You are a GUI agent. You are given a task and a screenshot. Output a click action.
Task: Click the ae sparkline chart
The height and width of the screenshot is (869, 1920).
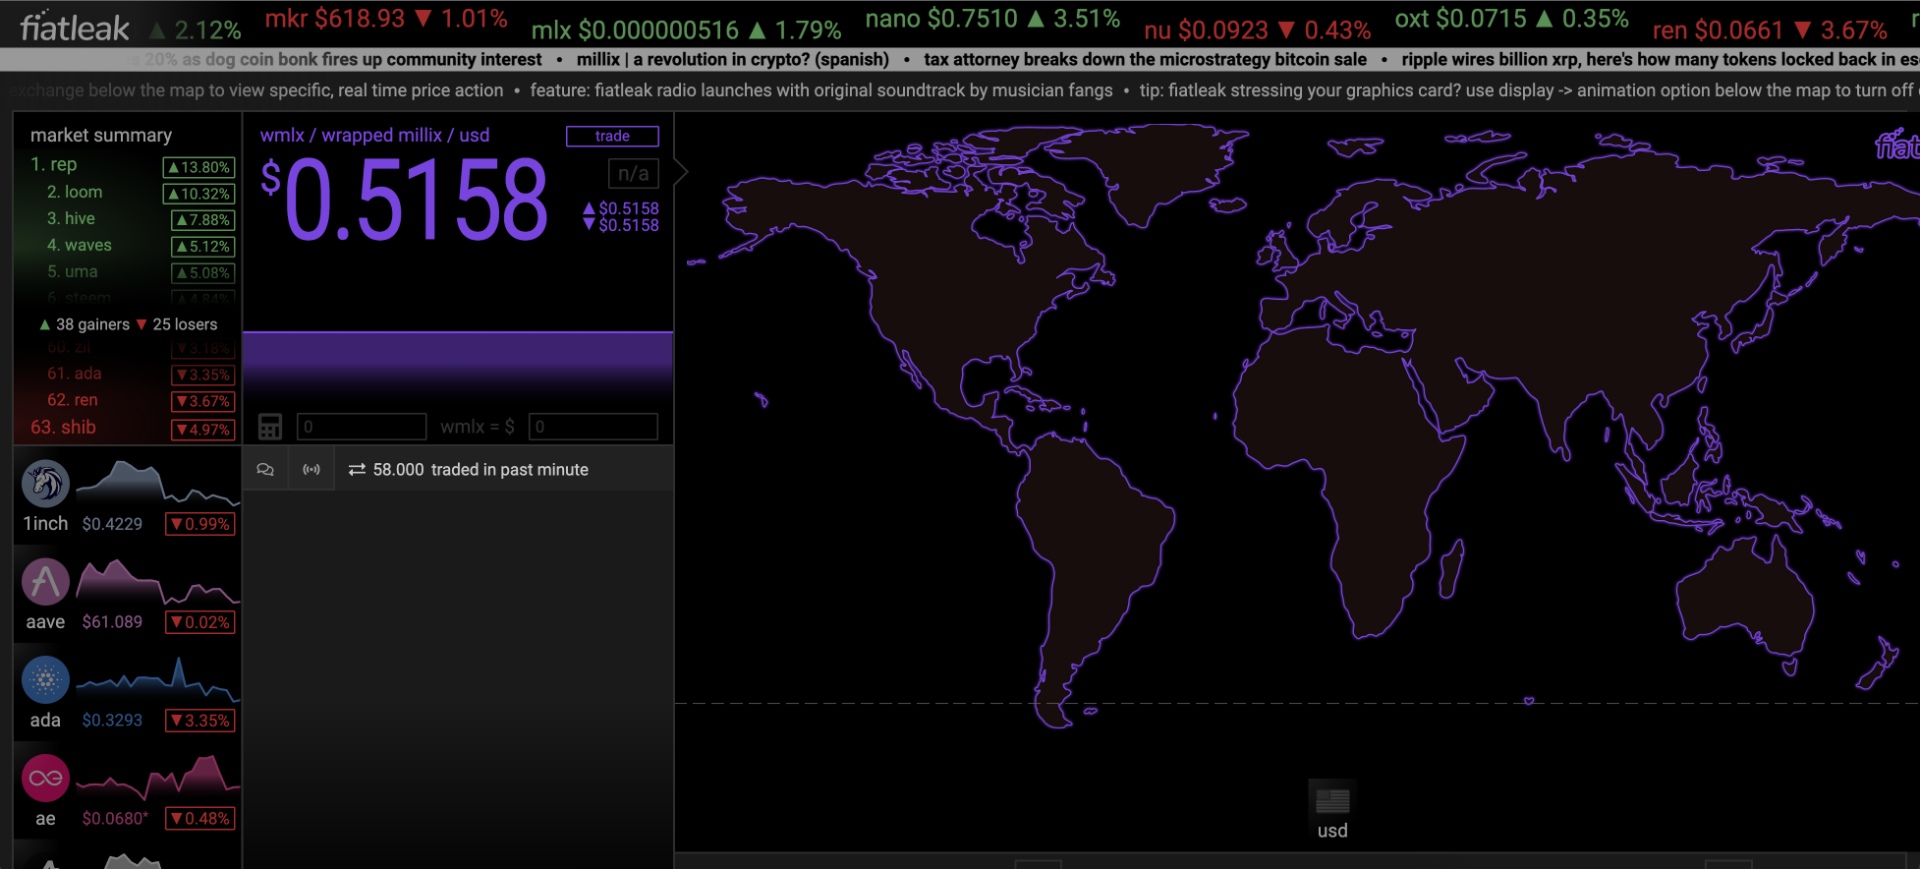pos(157,776)
